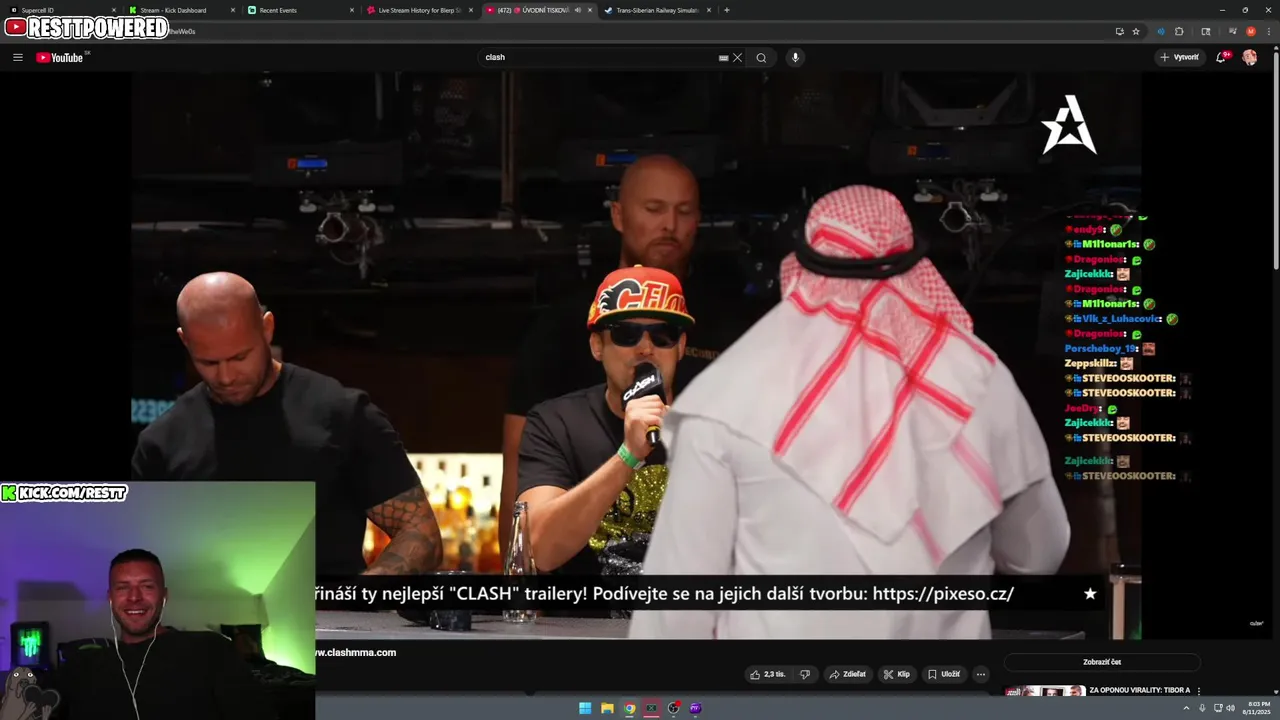Open the YouTube notifications bell
Viewport: 1280px width, 720px height.
[x=1221, y=57]
